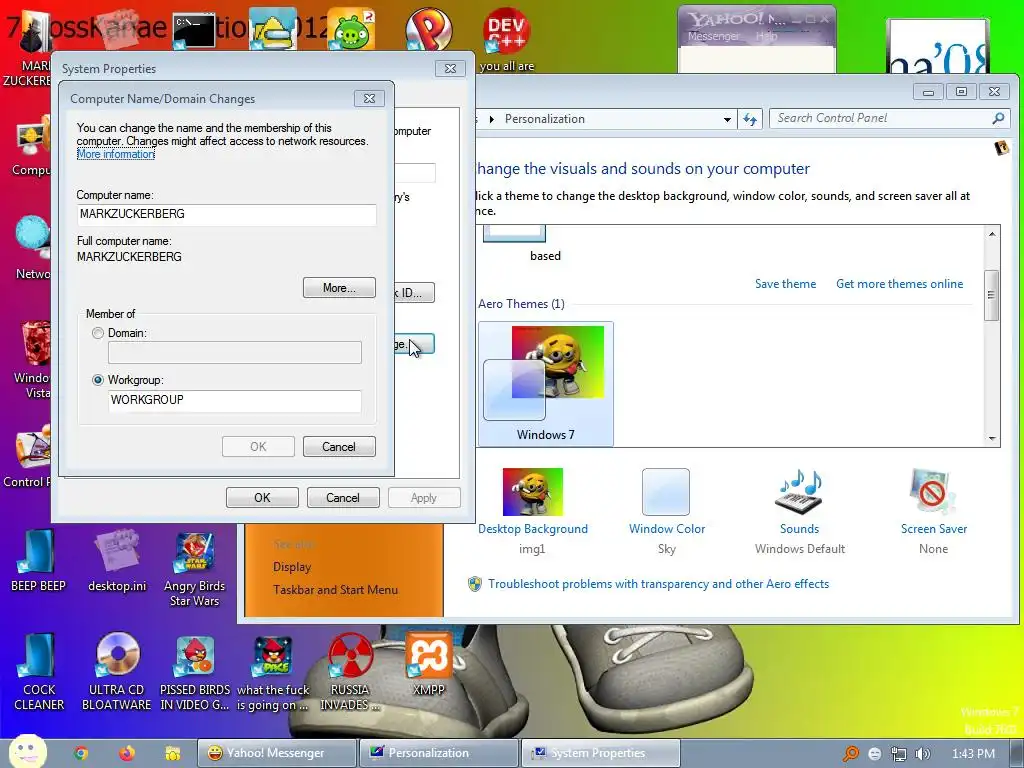The width and height of the screenshot is (1024, 768).
Task: Cancel the Computer Name/Domain Changes dialog
Action: tap(339, 447)
